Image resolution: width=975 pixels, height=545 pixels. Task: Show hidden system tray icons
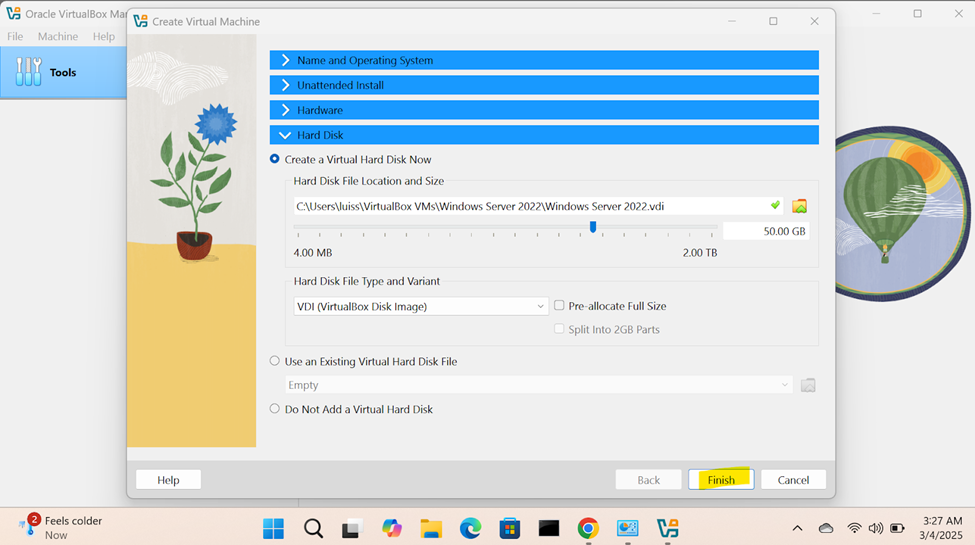coord(797,528)
